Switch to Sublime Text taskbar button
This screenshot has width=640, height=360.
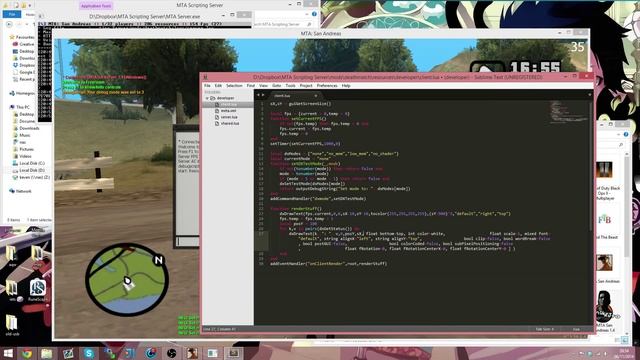(x=233, y=353)
